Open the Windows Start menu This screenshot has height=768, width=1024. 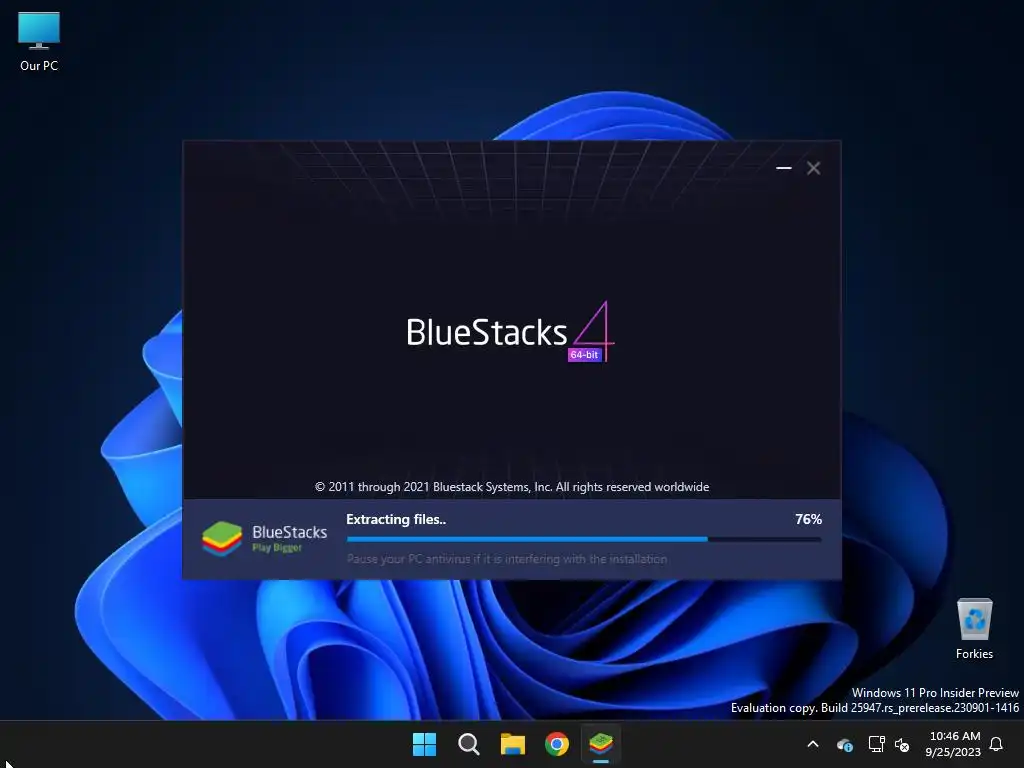424,744
